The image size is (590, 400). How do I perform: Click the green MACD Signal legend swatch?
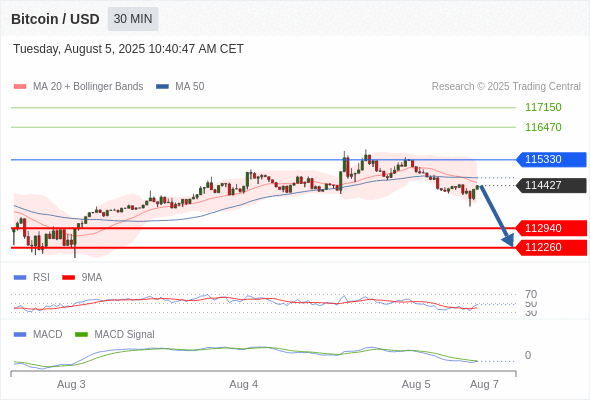81,334
